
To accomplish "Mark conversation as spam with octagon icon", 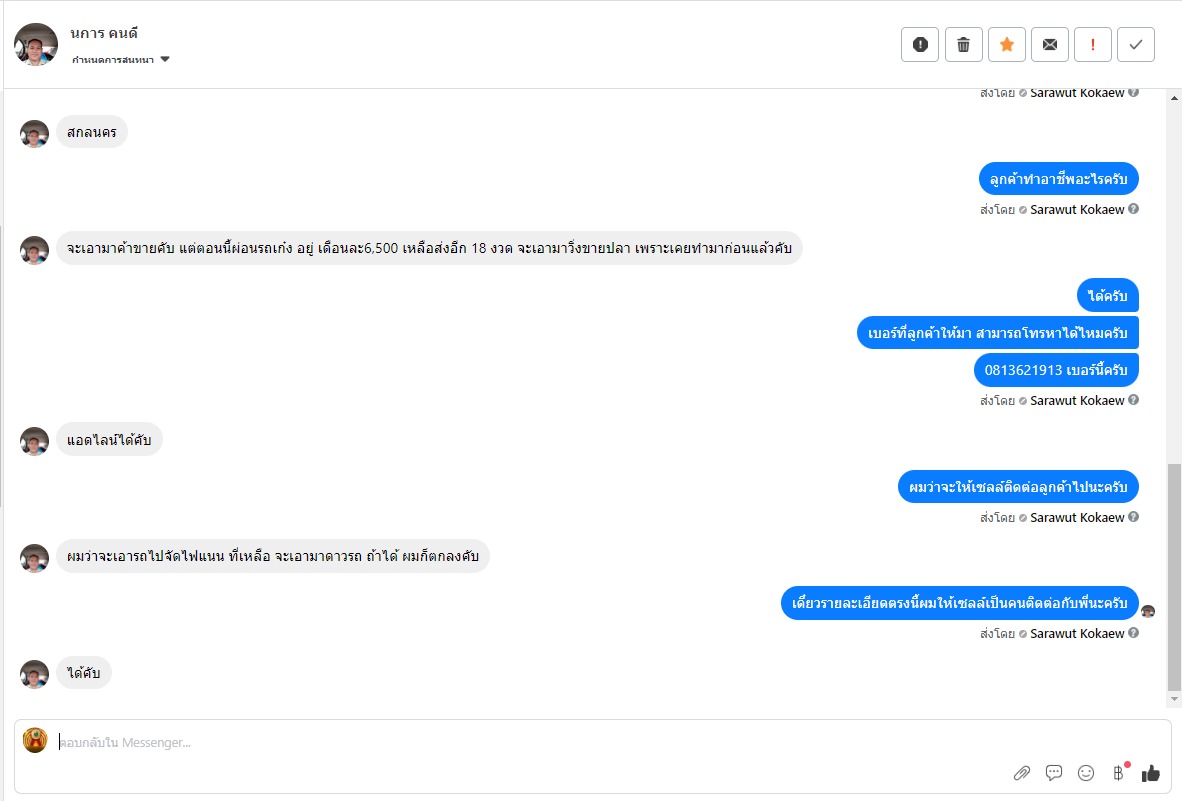I will pos(920,44).
